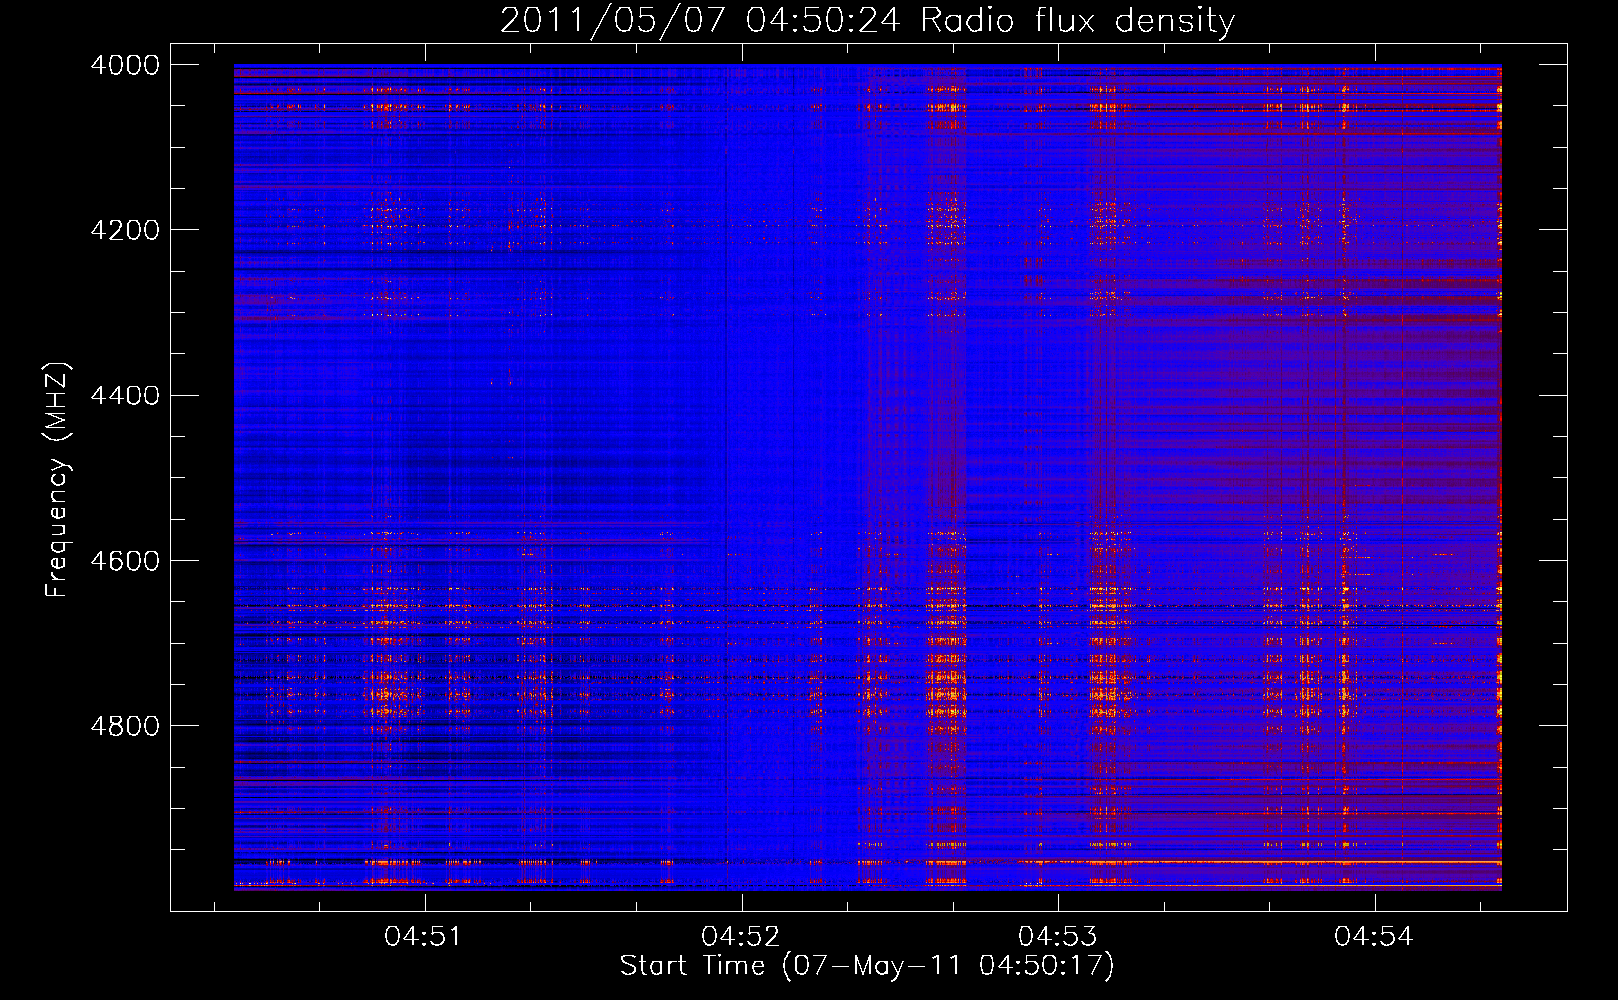This screenshot has height=1000, width=1618.
Task: Click the 4400 frequency tick label
Action: click(125, 396)
